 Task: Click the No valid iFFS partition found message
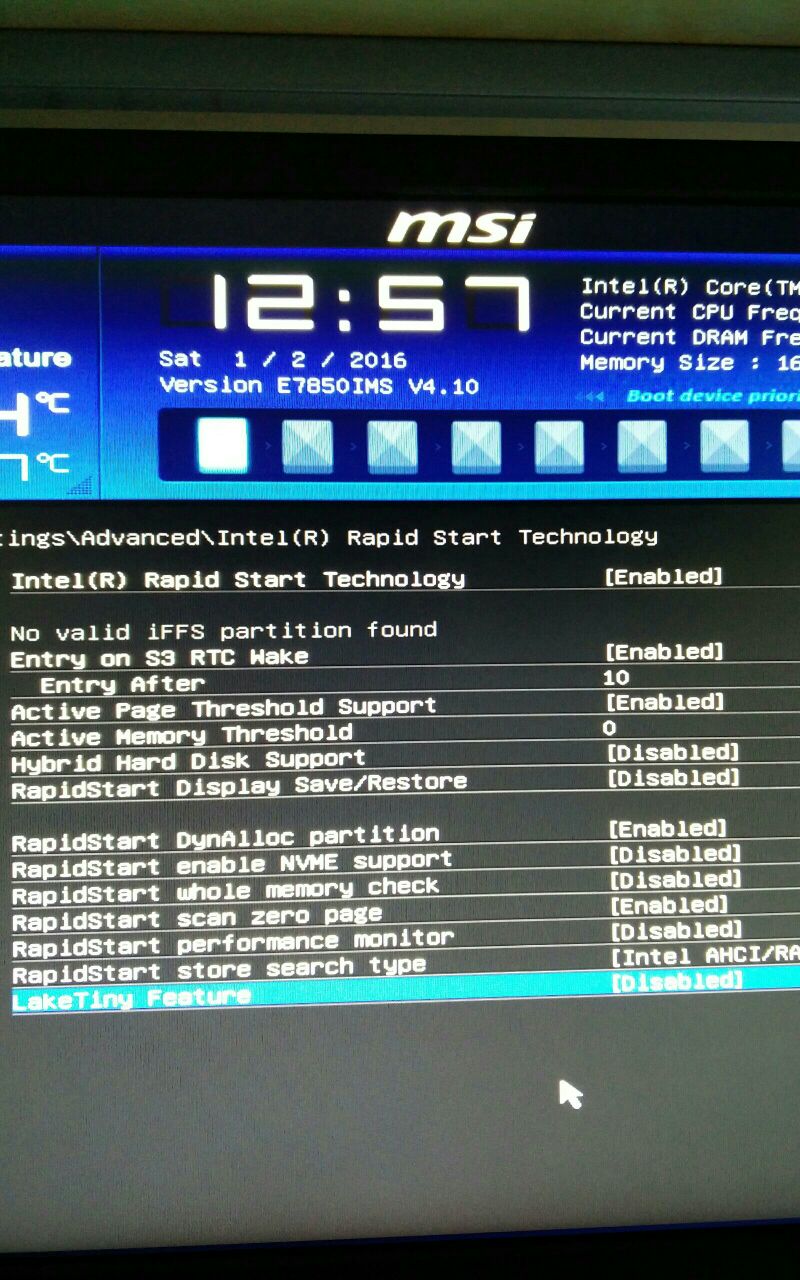224,631
